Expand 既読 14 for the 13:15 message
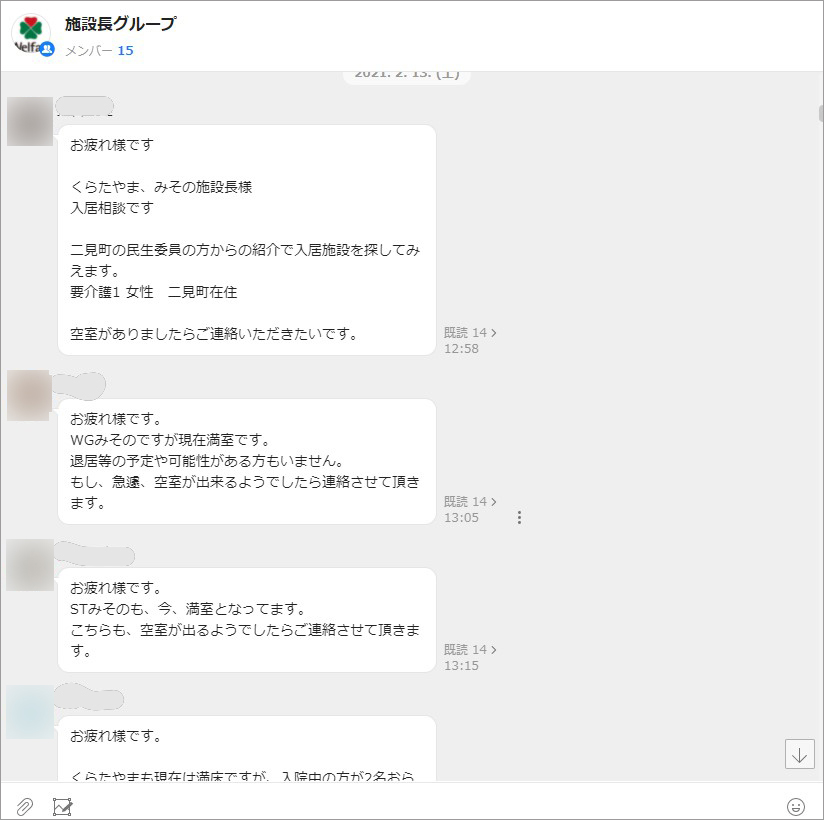The width and height of the screenshot is (824, 820). 470,650
